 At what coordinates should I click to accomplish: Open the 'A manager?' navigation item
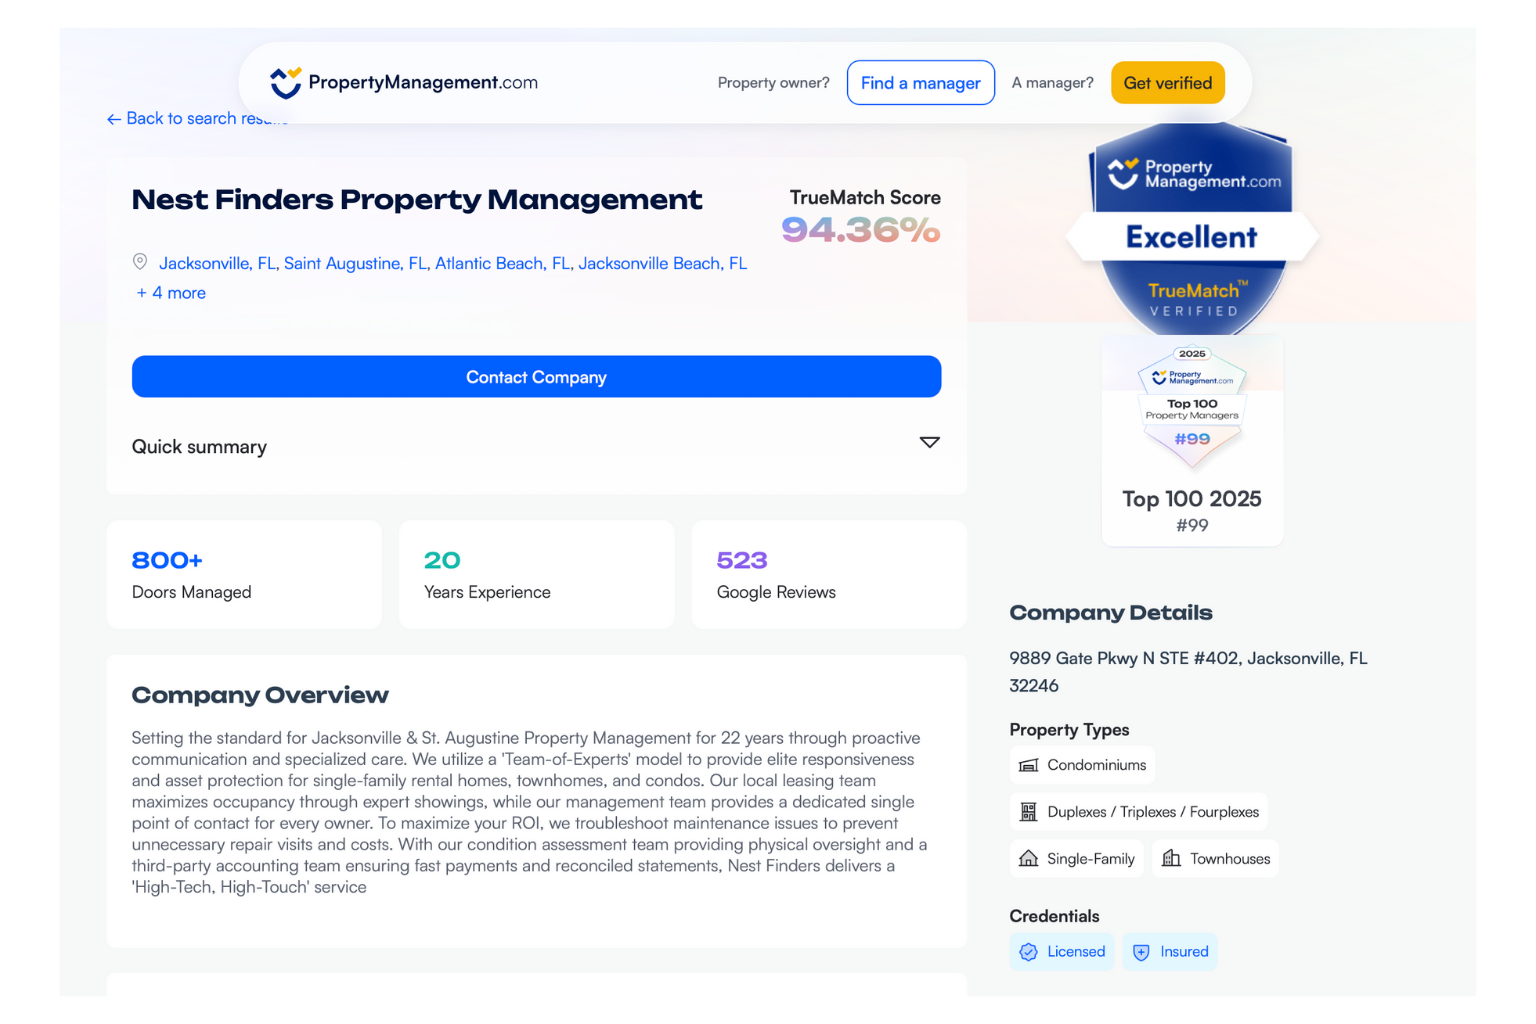(1052, 82)
